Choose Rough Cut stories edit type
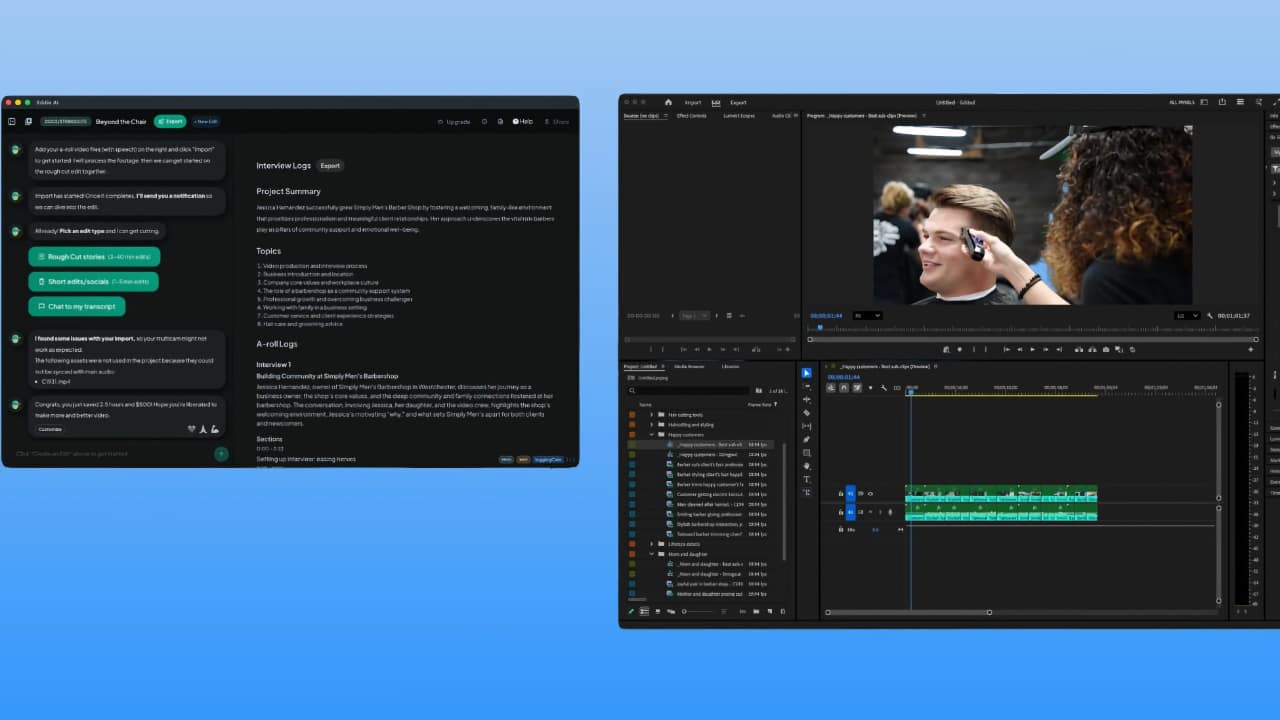Image resolution: width=1280 pixels, height=720 pixels. [x=94, y=257]
